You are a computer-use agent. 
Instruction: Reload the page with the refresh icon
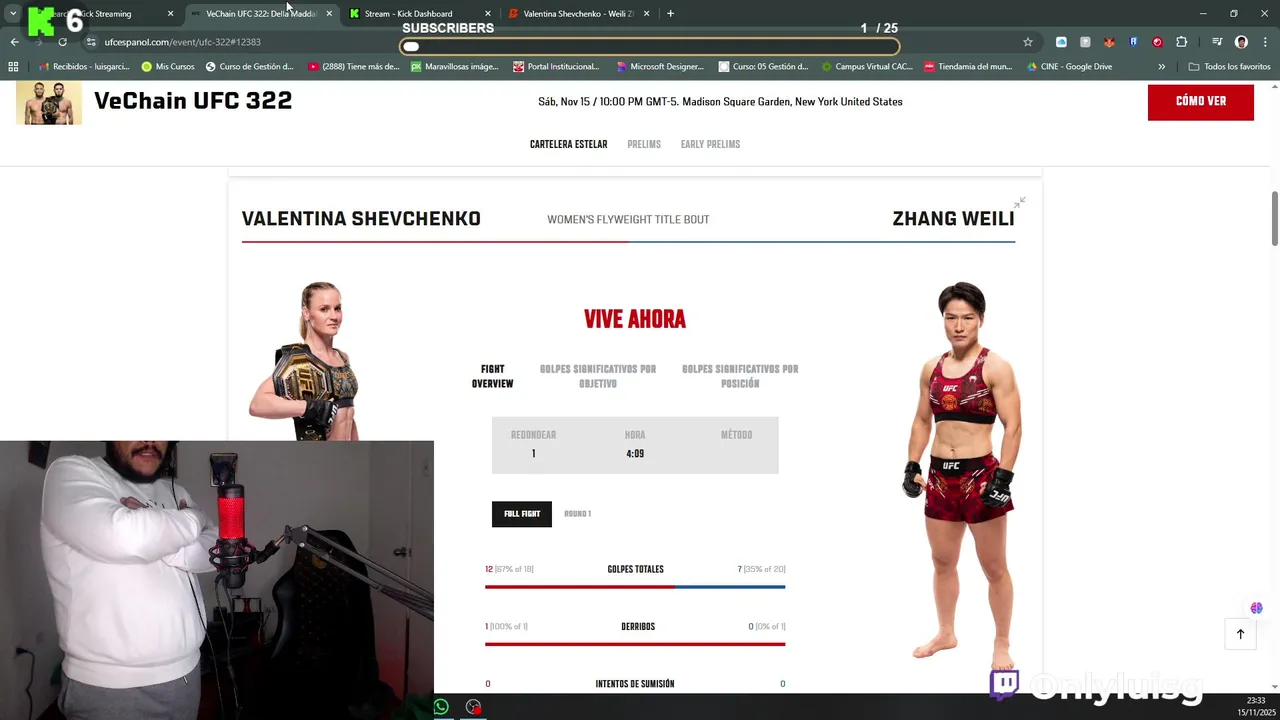(62, 42)
